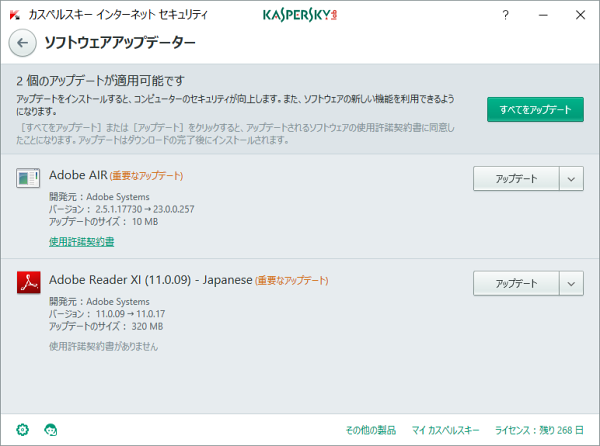Click the Adobe Reader XI red icon
The width and height of the screenshot is (600, 446).
tap(29, 282)
